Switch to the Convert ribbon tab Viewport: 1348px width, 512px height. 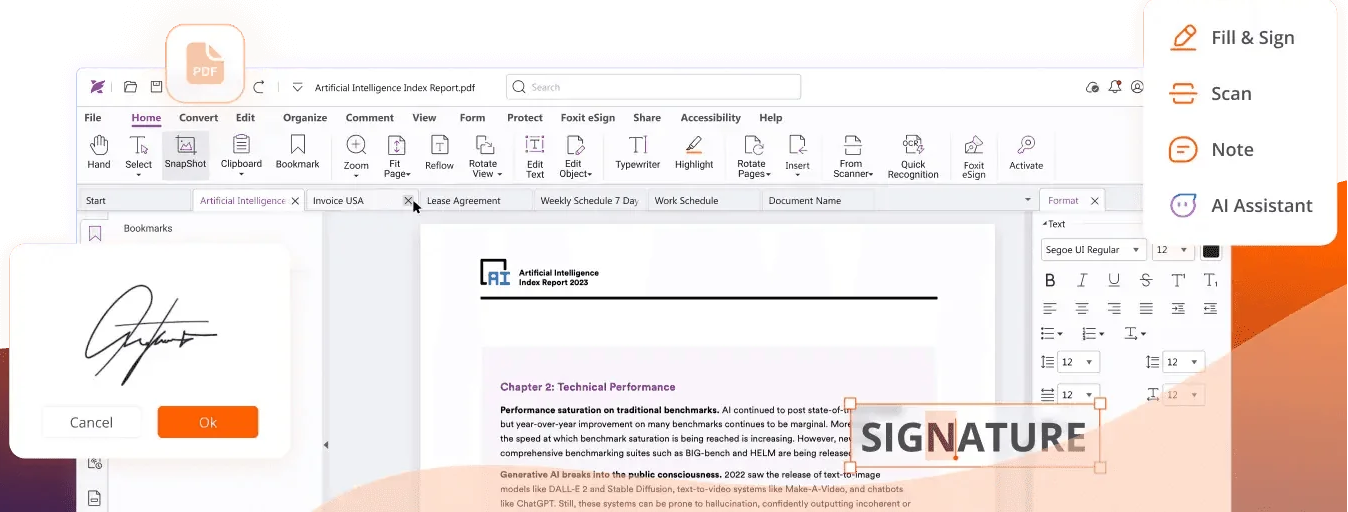(198, 118)
